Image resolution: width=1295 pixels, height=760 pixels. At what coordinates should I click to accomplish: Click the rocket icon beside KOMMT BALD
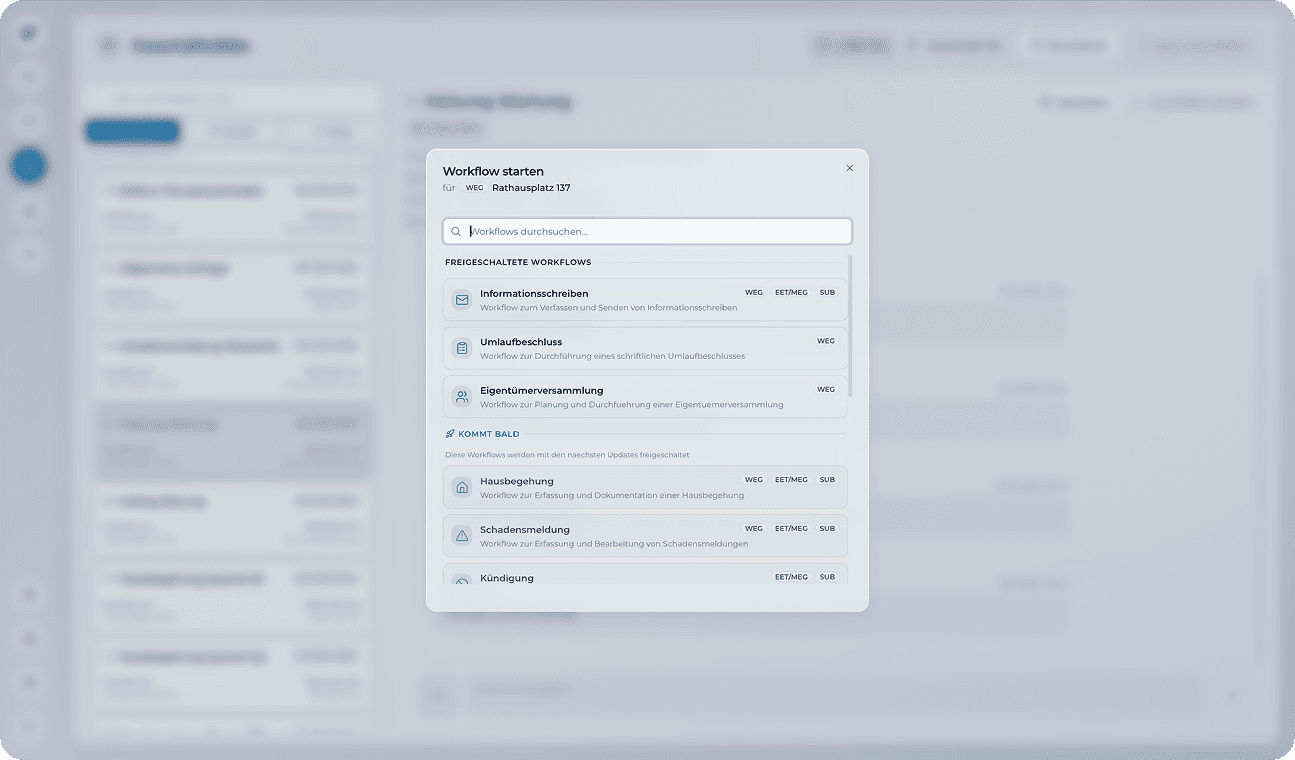point(450,433)
